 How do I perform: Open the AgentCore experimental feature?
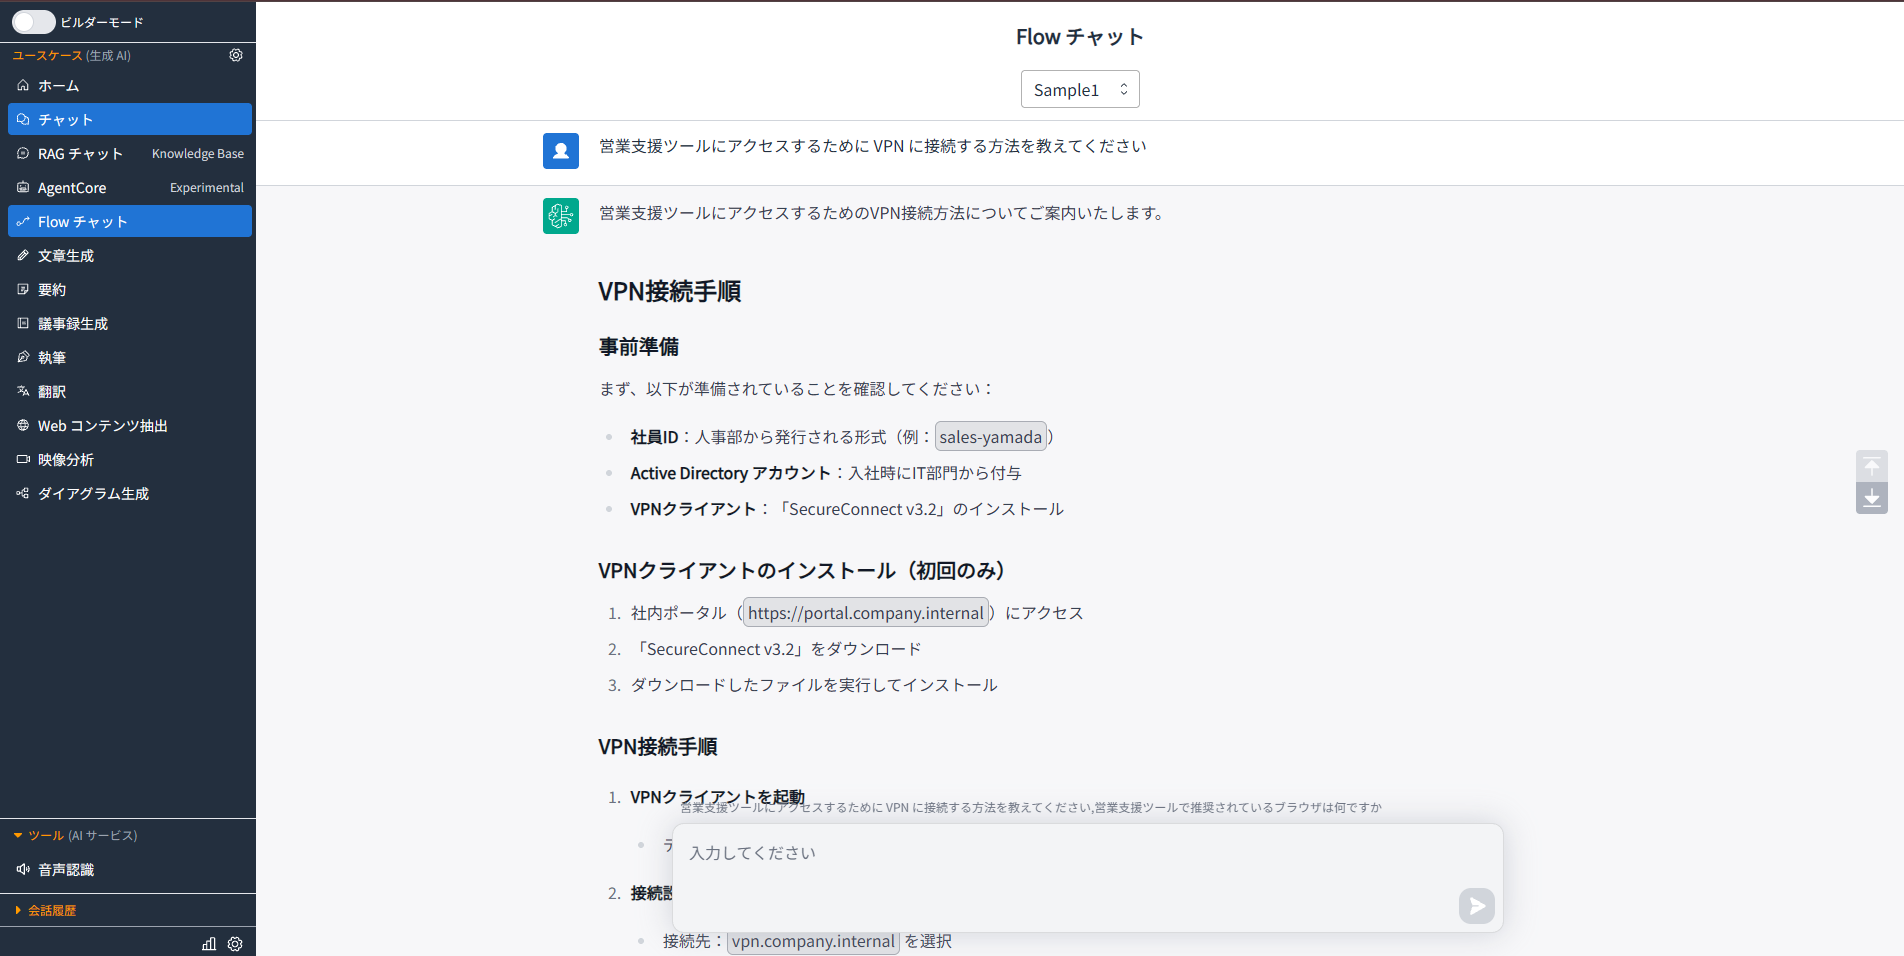coord(71,187)
